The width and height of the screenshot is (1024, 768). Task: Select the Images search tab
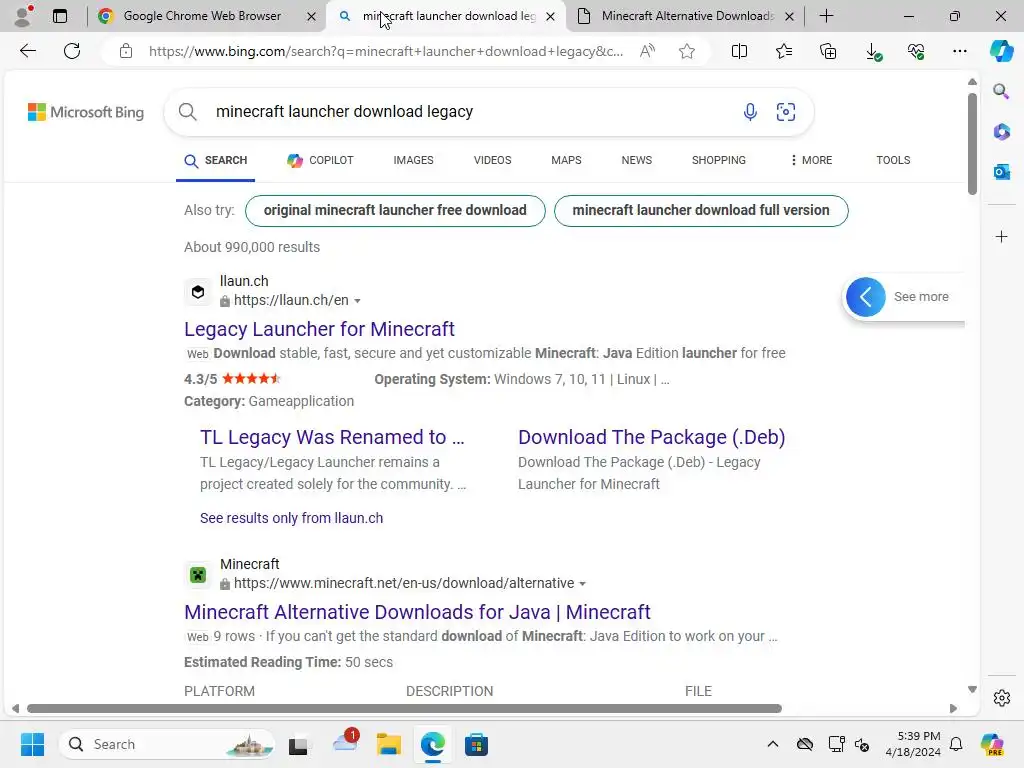[413, 160]
